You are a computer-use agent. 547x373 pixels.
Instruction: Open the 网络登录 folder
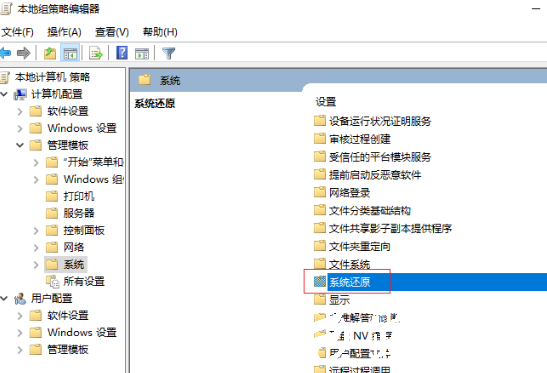(x=350, y=193)
